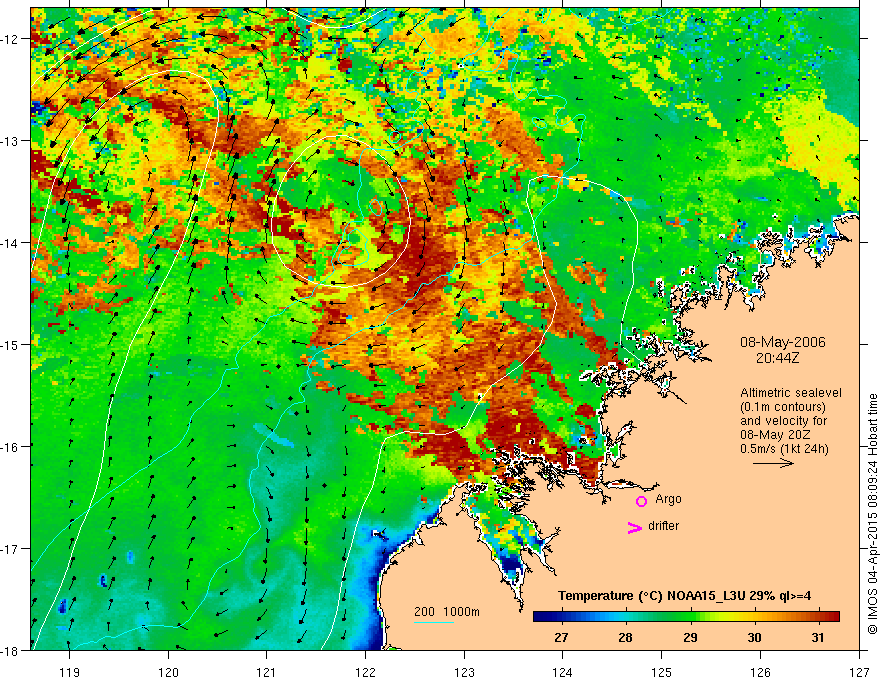The height and width of the screenshot is (680, 880).
Task: Click longitude axis label 123
Action: pyautogui.click(x=464, y=673)
